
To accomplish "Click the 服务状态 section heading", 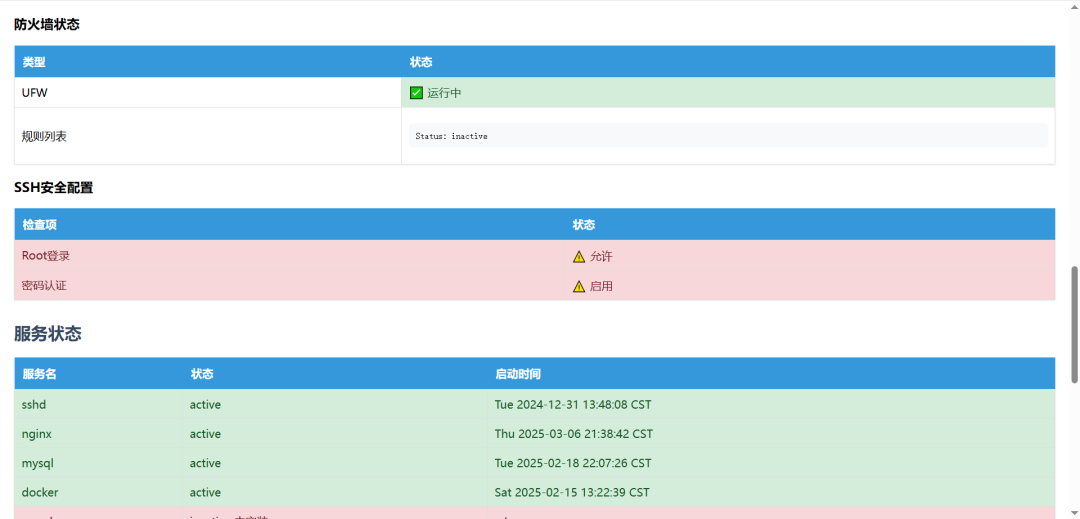I will coord(48,334).
